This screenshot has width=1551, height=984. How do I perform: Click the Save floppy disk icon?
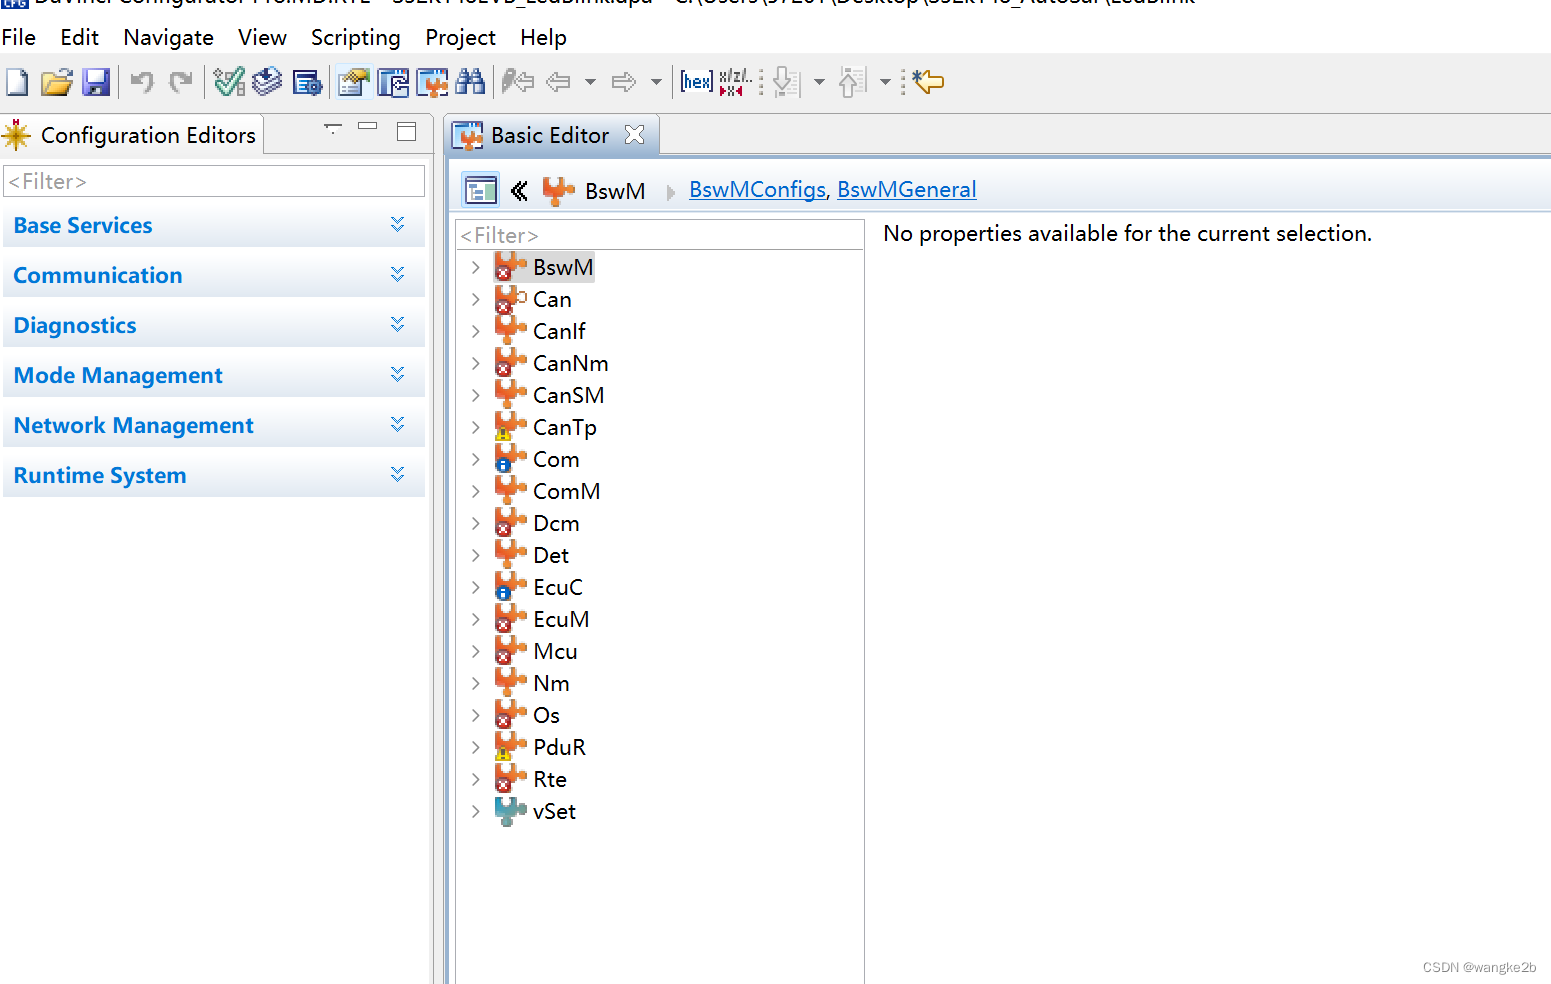pos(96,82)
